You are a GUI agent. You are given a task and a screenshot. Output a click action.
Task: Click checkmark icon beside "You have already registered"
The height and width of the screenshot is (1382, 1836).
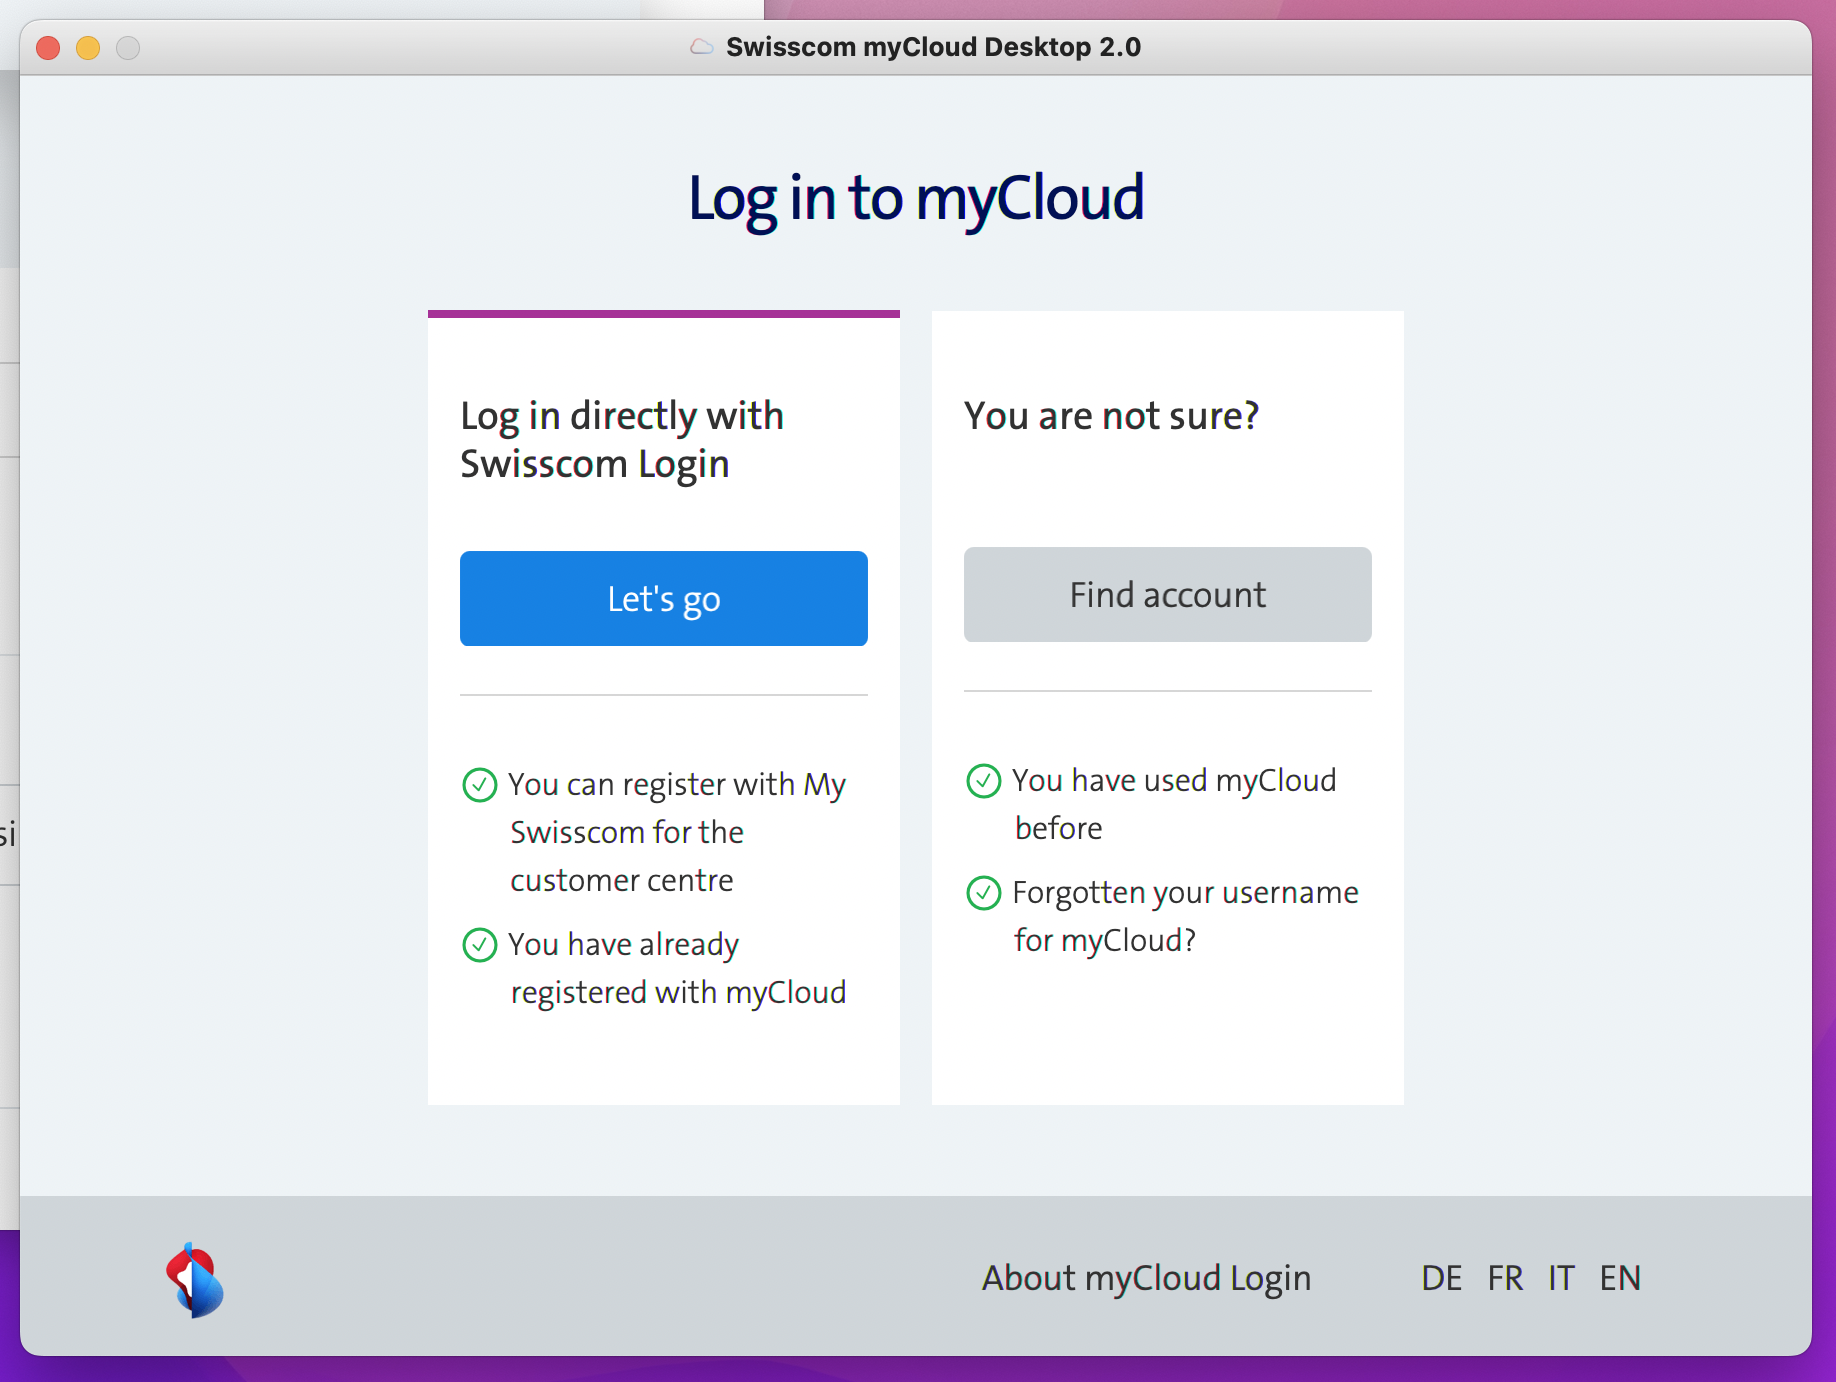click(x=480, y=945)
